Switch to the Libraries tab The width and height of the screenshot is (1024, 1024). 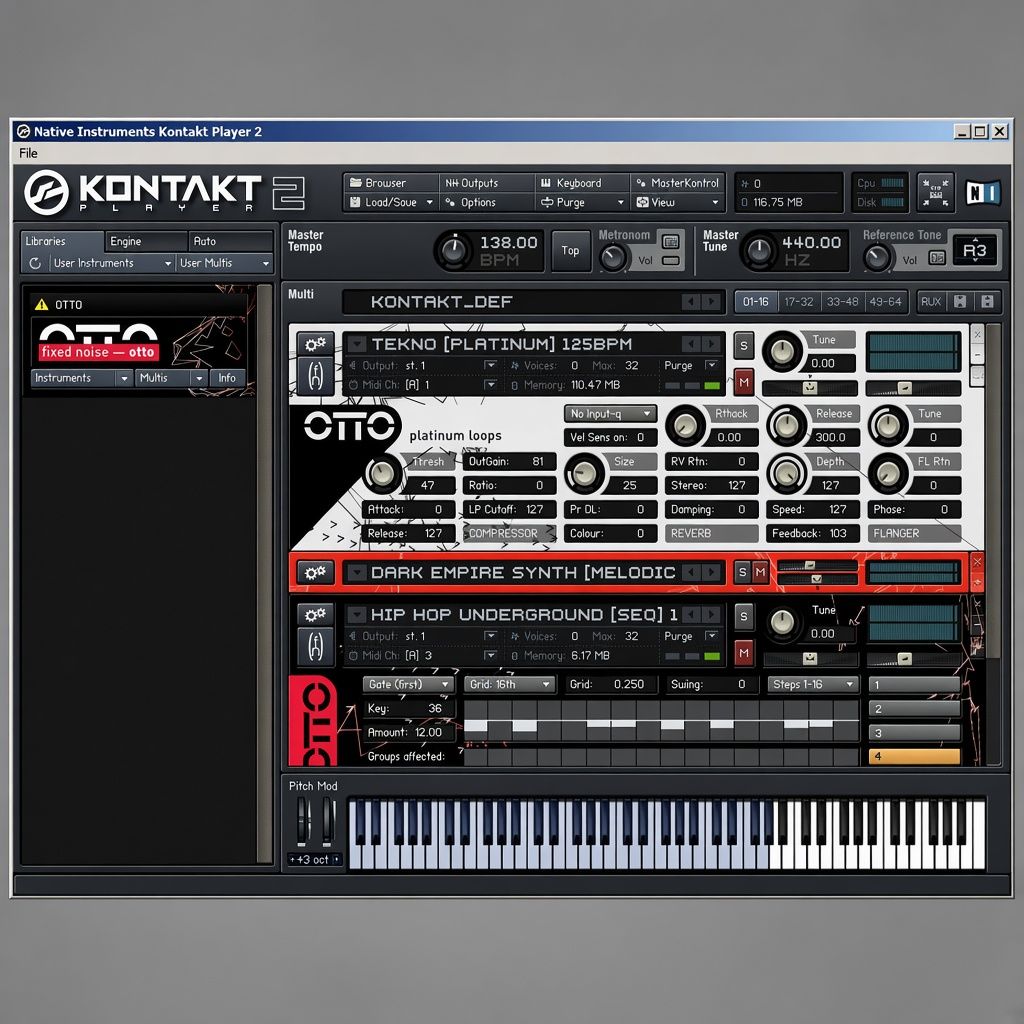point(62,242)
